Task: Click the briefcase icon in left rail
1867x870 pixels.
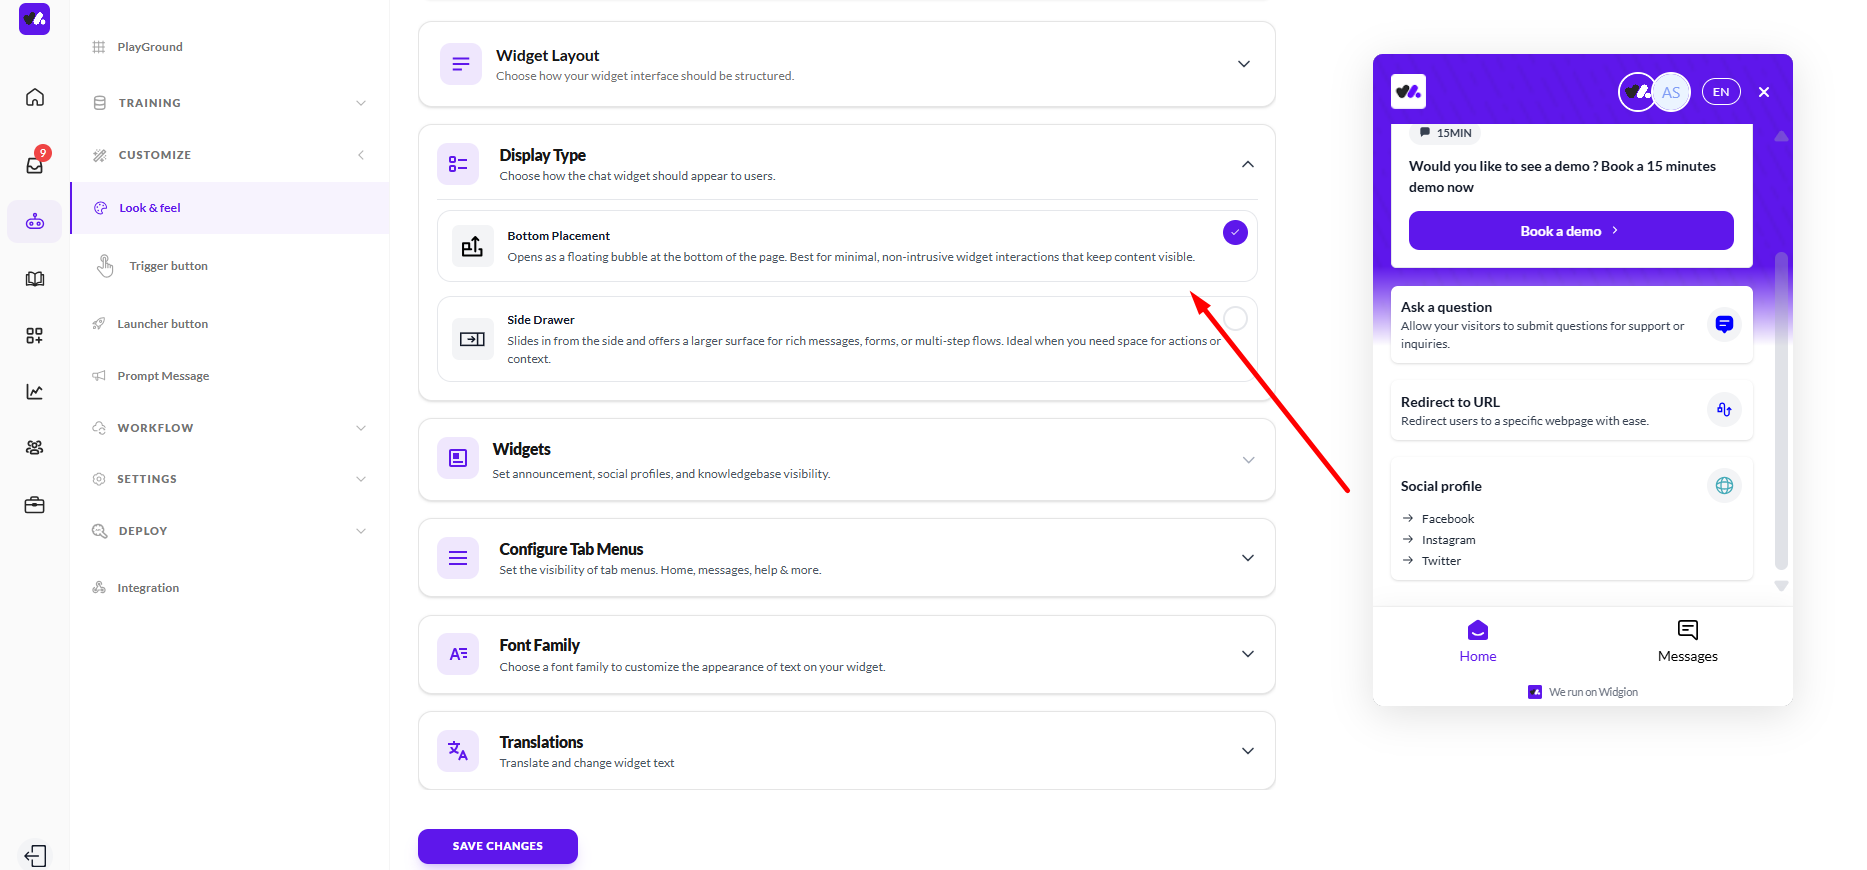Action: click(x=35, y=505)
